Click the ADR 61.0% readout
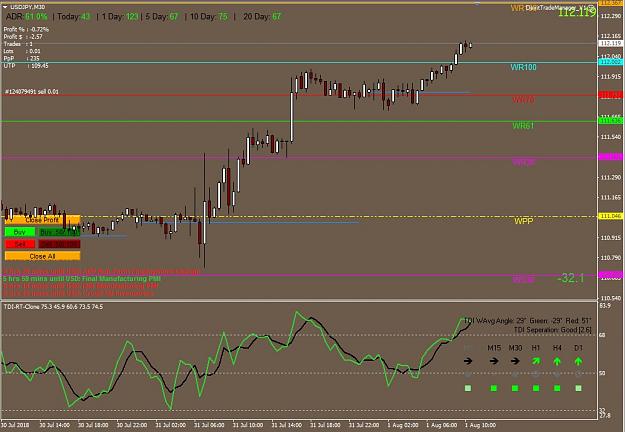The image size is (625, 432). pos(27,17)
